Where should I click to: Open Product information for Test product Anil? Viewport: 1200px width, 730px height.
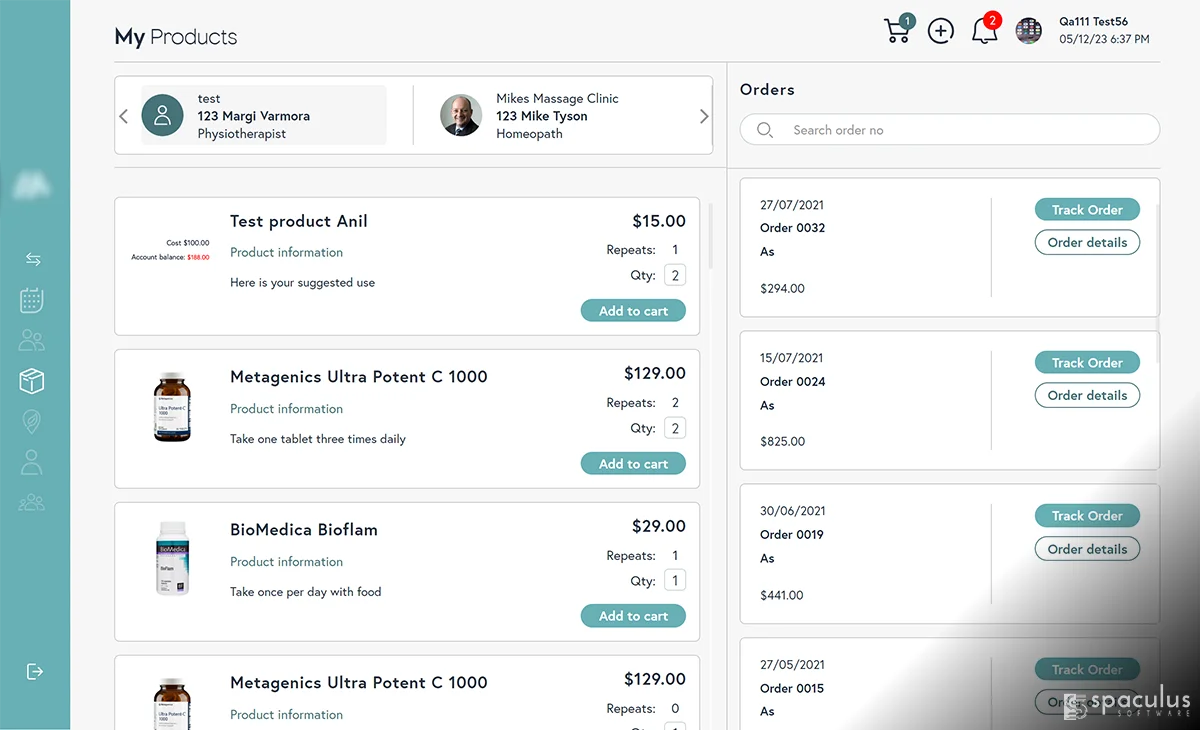coord(286,252)
